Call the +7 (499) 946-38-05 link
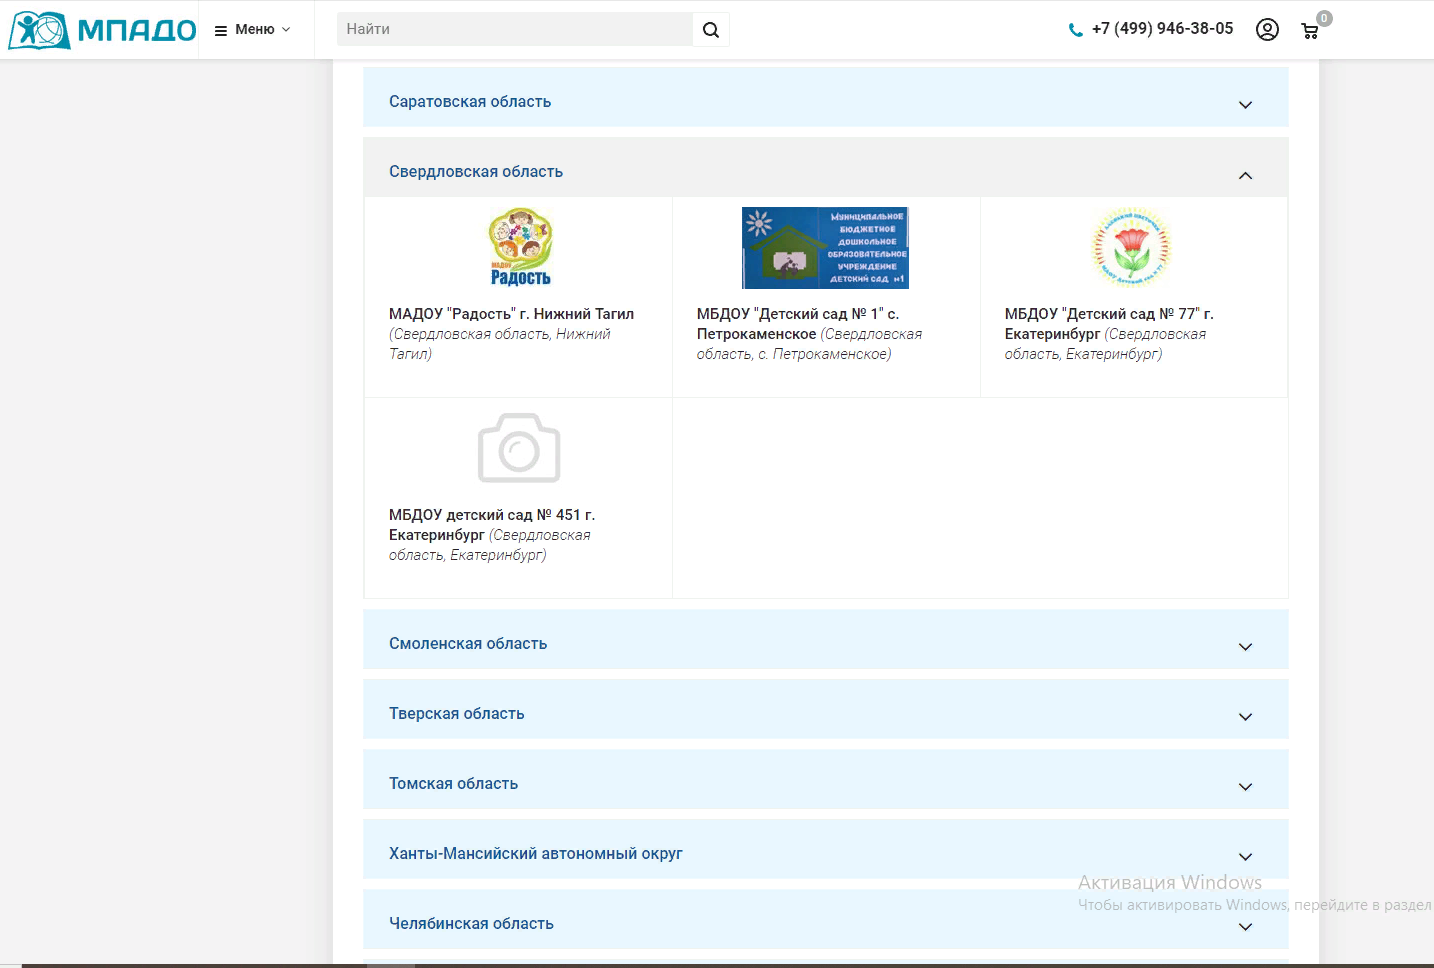Screen dimensions: 1434x968 point(1162,29)
